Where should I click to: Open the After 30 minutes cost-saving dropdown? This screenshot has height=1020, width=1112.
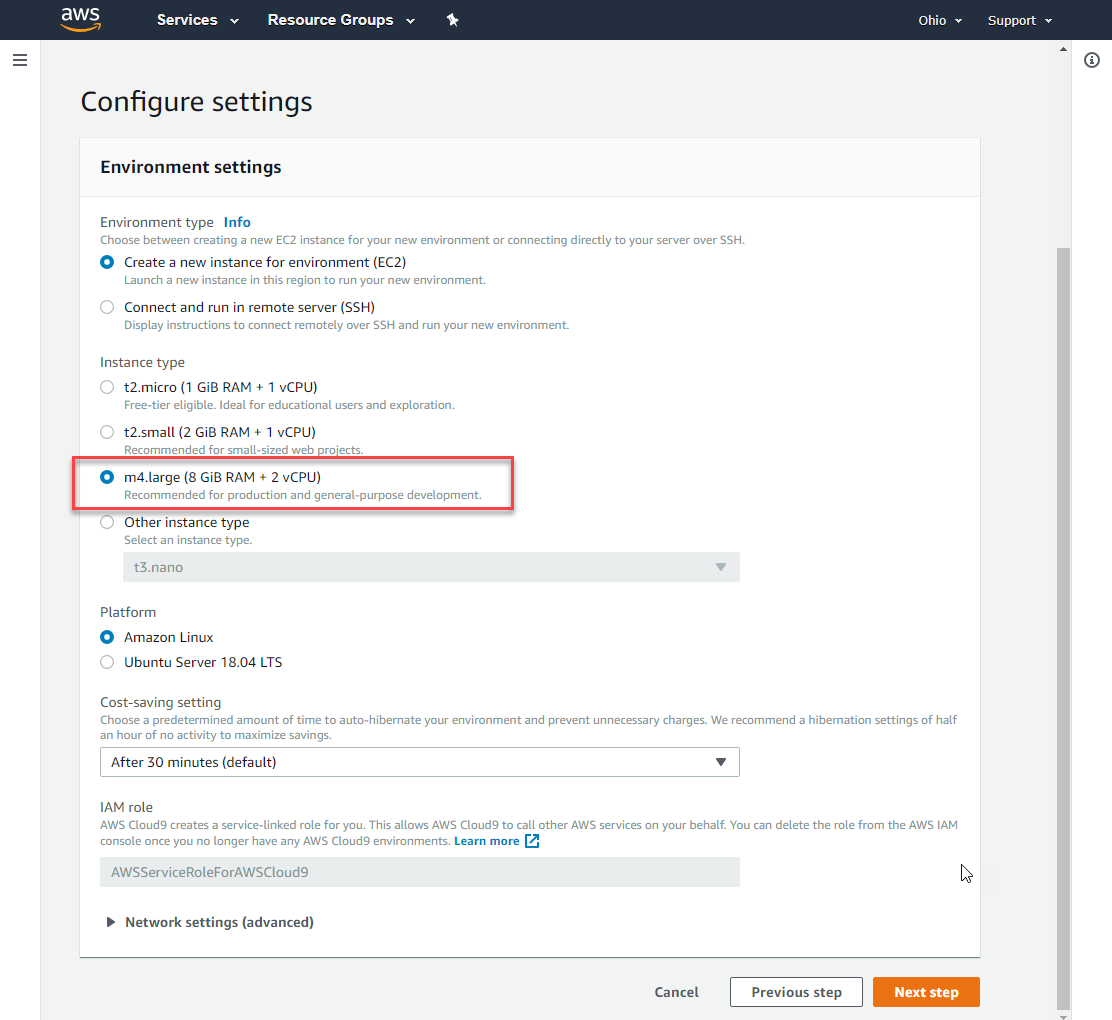click(x=420, y=762)
